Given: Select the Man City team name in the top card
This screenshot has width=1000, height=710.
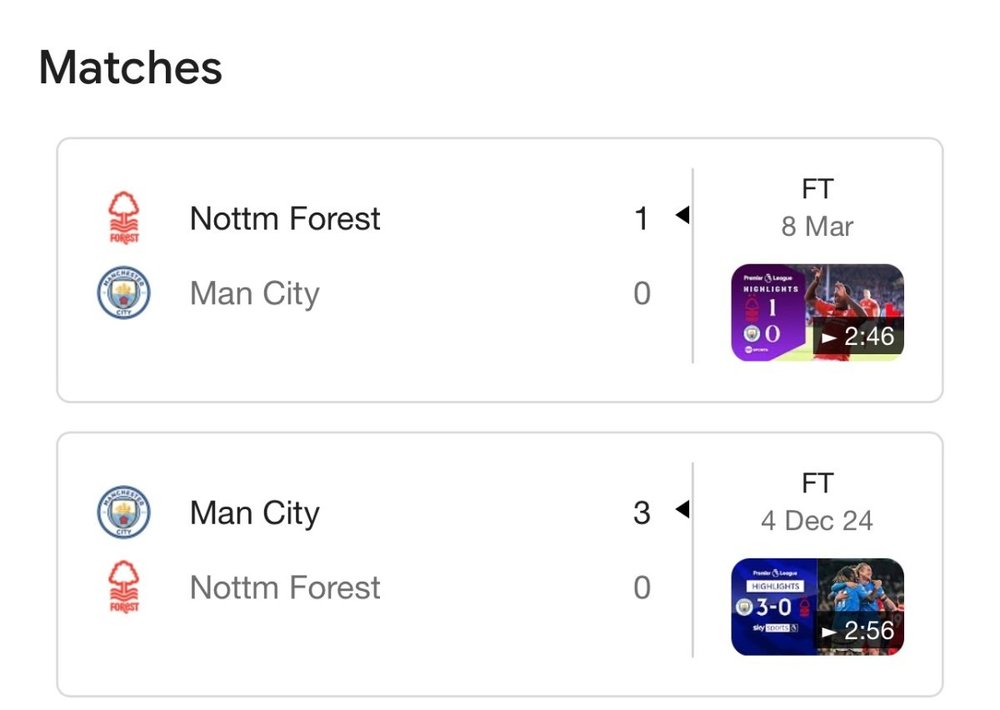Looking at the screenshot, I should click(254, 294).
